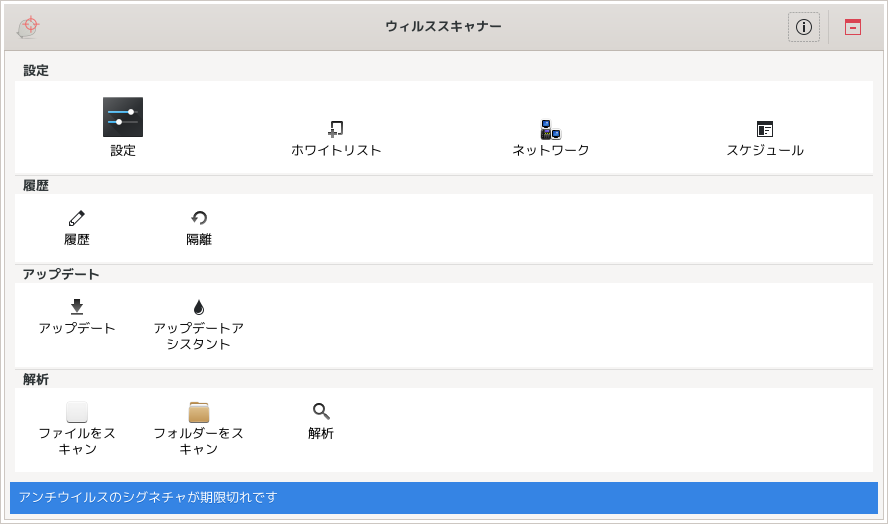The image size is (888, 524).
Task: Open the ホワイトリスト whitelist icon
Action: [x=336, y=129]
